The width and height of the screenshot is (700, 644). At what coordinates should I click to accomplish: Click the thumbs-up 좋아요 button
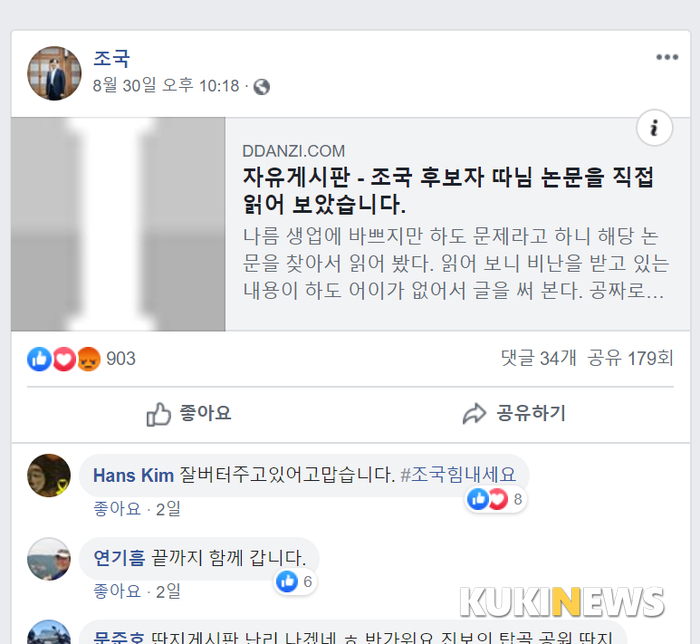point(189,414)
